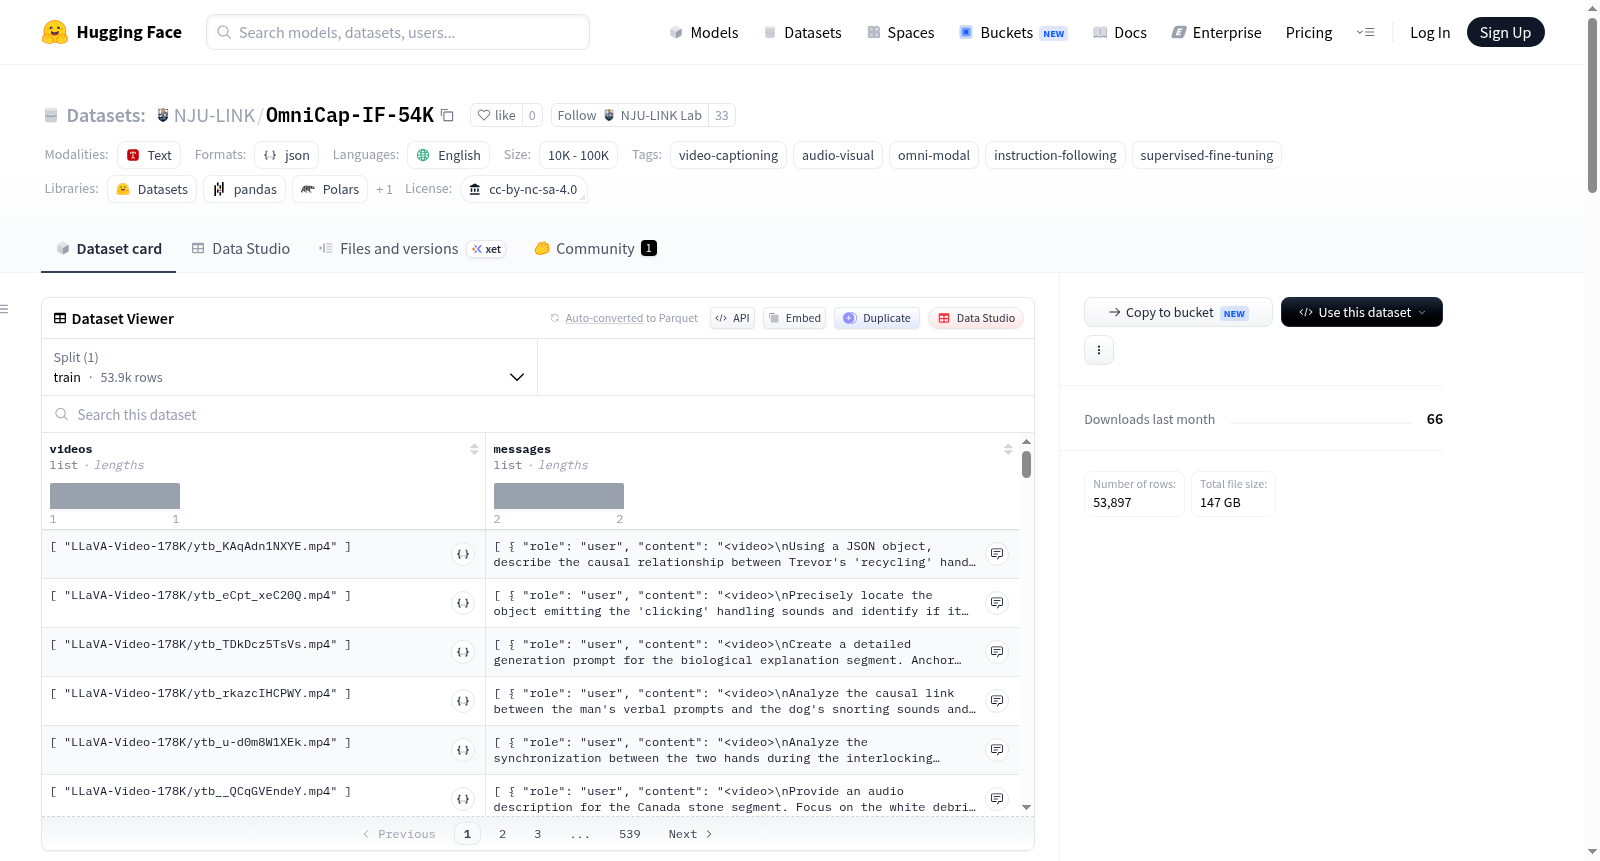Viewport: 1600px width, 861px height.
Task: Click the Duplicate button
Action: [x=877, y=318]
